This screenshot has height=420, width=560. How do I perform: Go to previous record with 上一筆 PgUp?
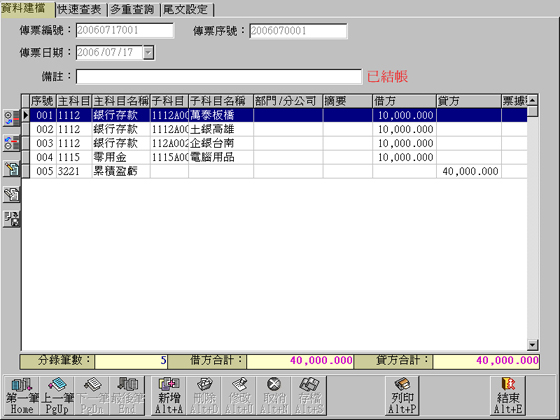click(x=57, y=396)
